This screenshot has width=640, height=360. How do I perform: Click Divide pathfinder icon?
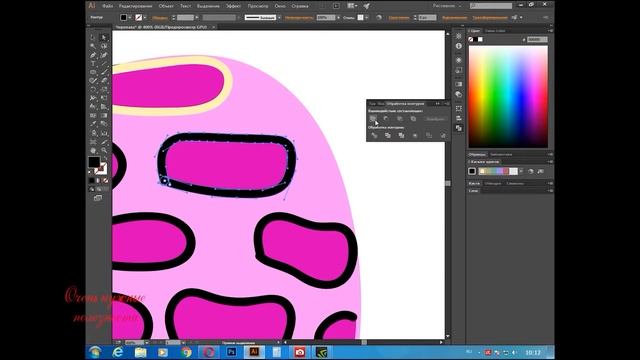point(374,135)
